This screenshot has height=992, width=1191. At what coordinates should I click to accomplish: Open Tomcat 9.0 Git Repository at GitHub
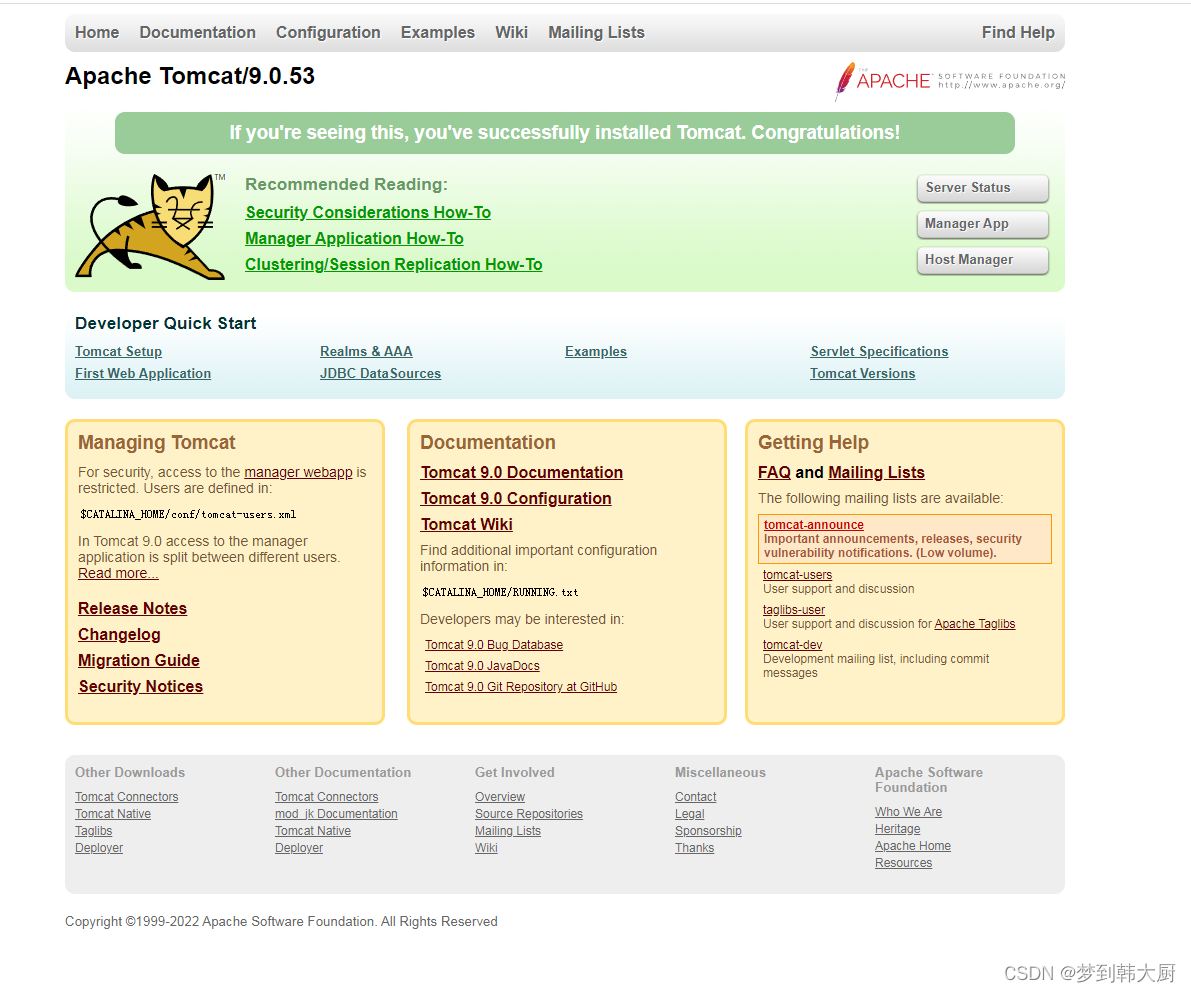521,687
